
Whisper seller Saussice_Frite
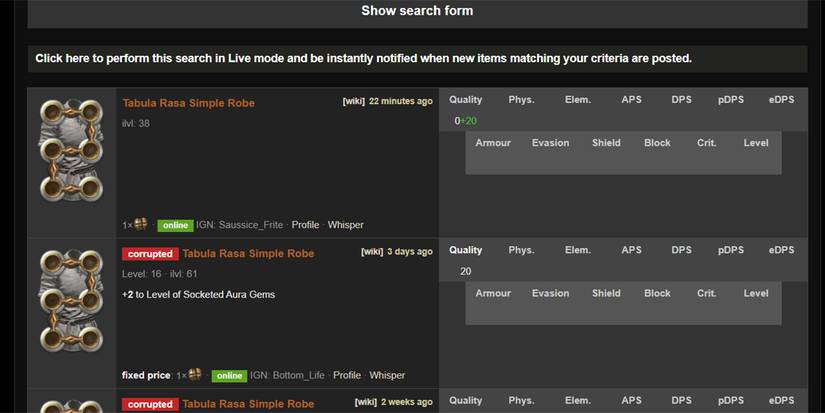coord(346,225)
